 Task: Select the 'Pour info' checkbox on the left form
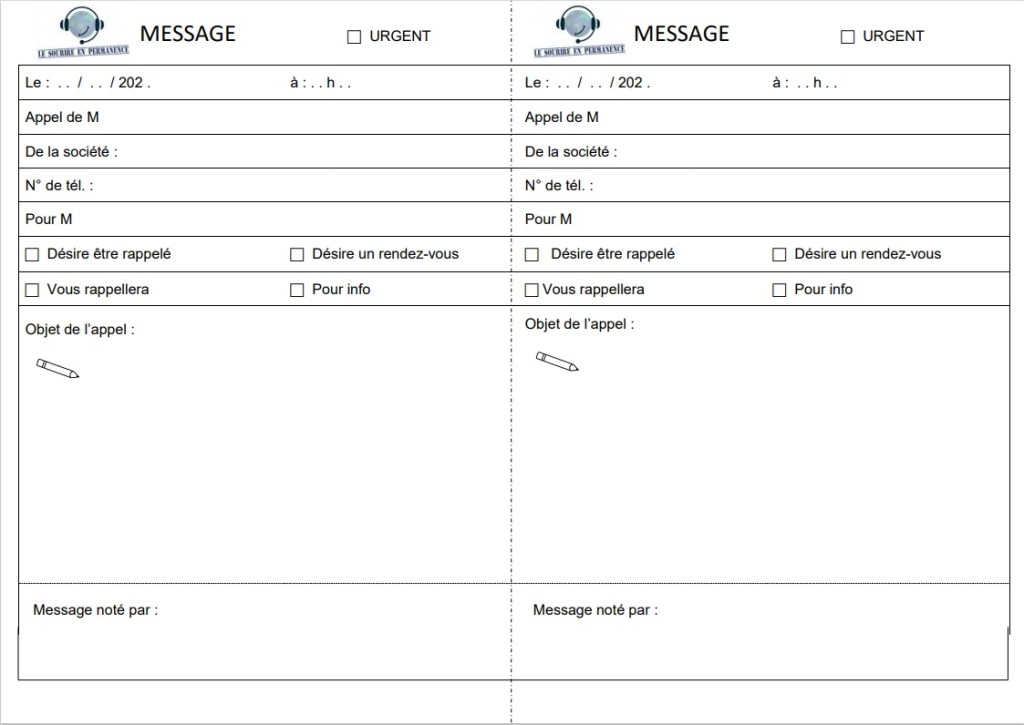click(x=297, y=290)
